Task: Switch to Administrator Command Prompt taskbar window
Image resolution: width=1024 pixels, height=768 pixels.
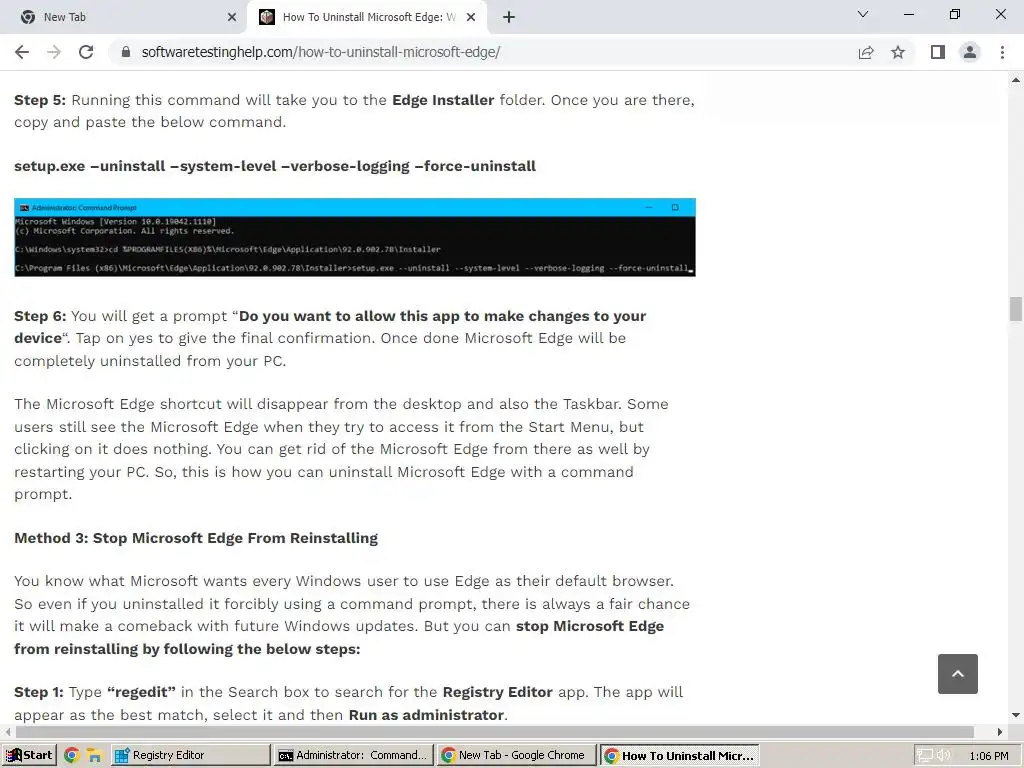Action: click(353, 756)
